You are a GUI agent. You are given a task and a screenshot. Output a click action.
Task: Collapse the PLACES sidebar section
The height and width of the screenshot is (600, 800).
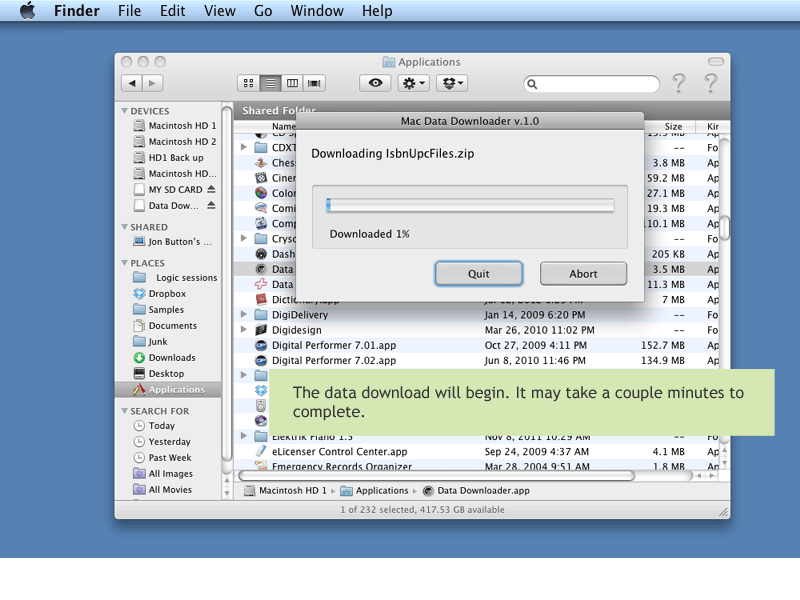(x=124, y=263)
